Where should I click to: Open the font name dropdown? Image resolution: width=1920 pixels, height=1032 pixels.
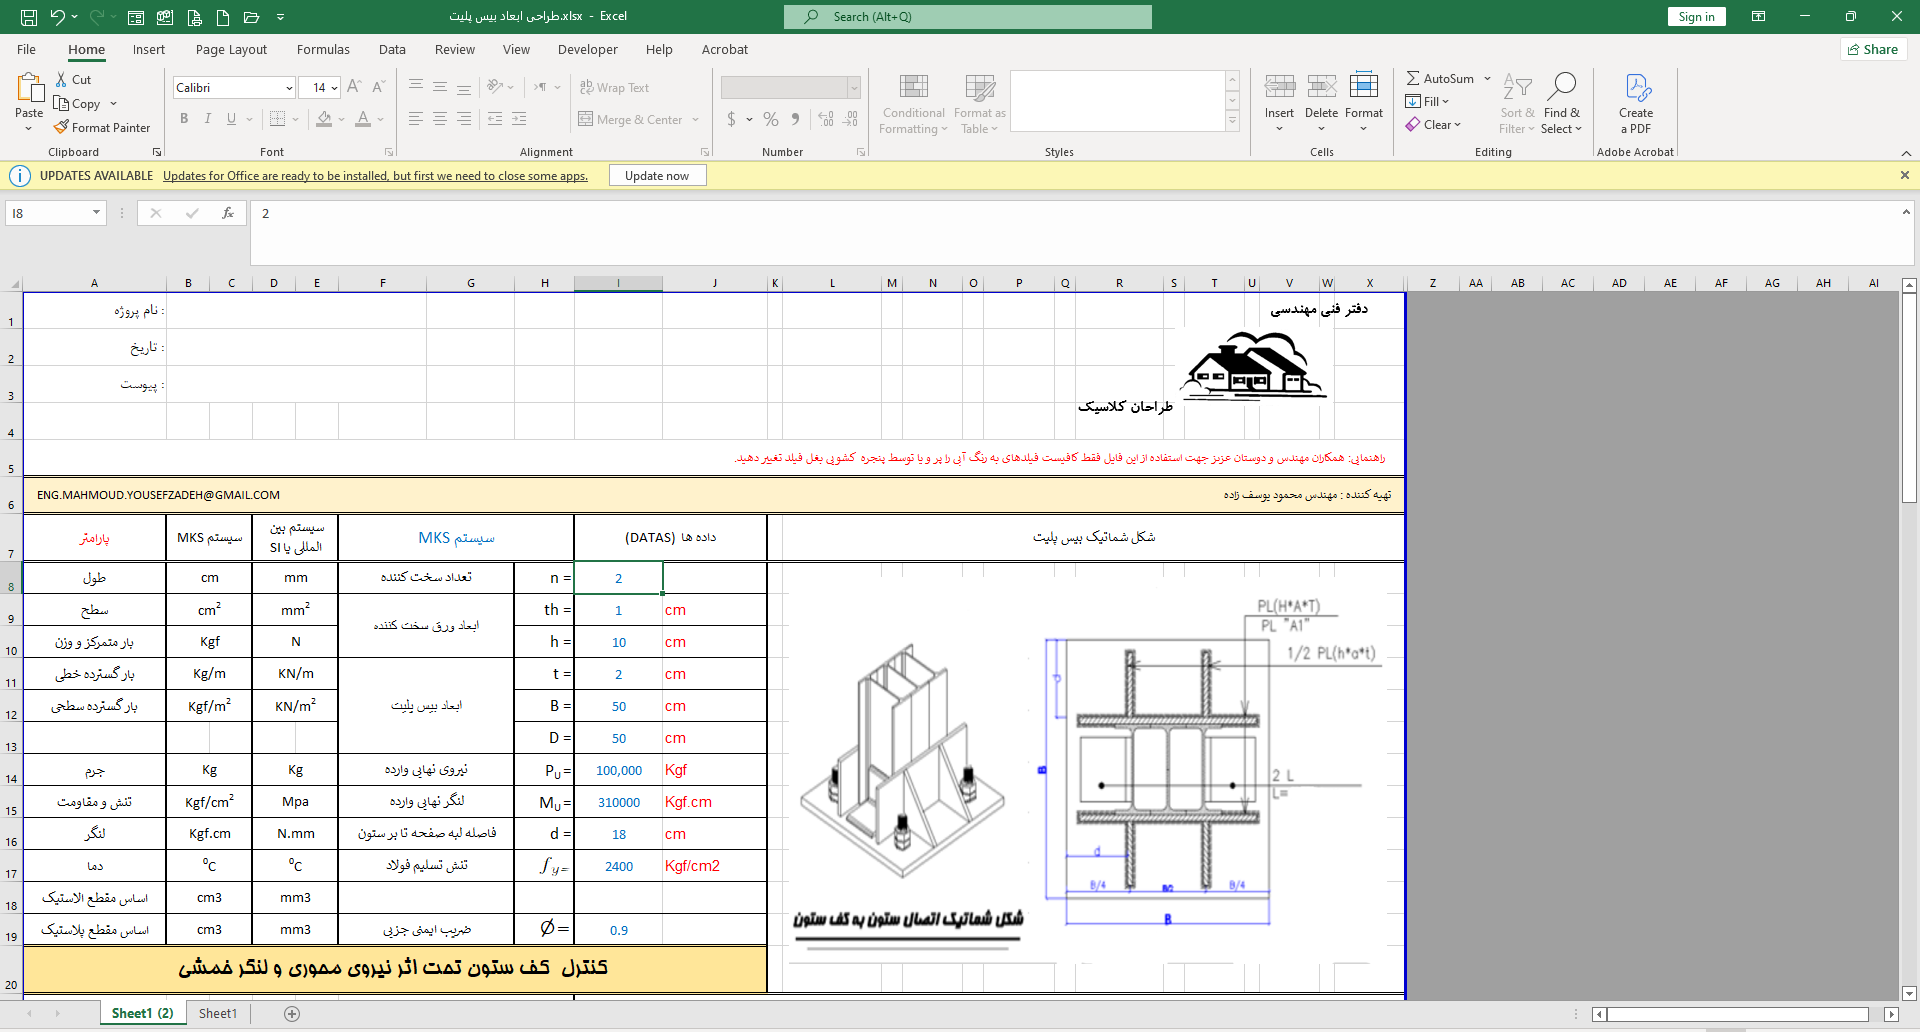click(289, 88)
